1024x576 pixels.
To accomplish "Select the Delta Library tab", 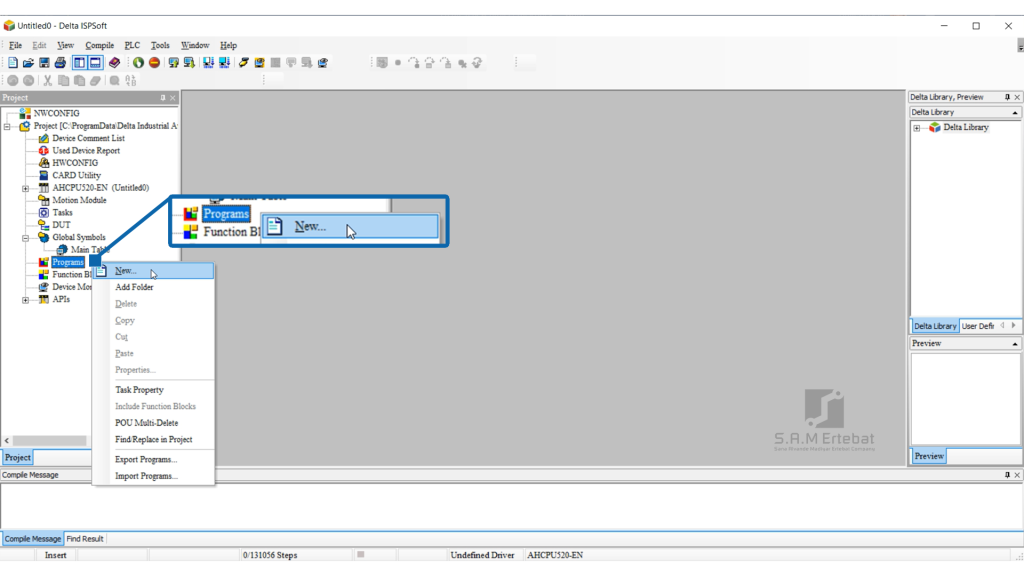I will [x=935, y=326].
